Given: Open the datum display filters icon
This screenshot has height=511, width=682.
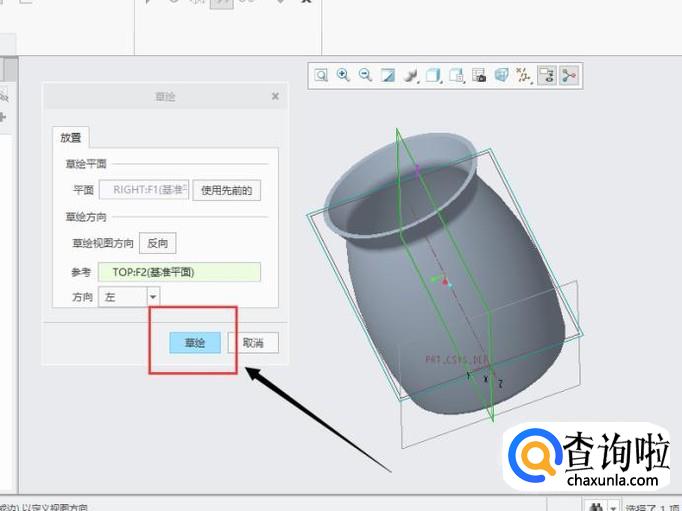Looking at the screenshot, I should [524, 76].
